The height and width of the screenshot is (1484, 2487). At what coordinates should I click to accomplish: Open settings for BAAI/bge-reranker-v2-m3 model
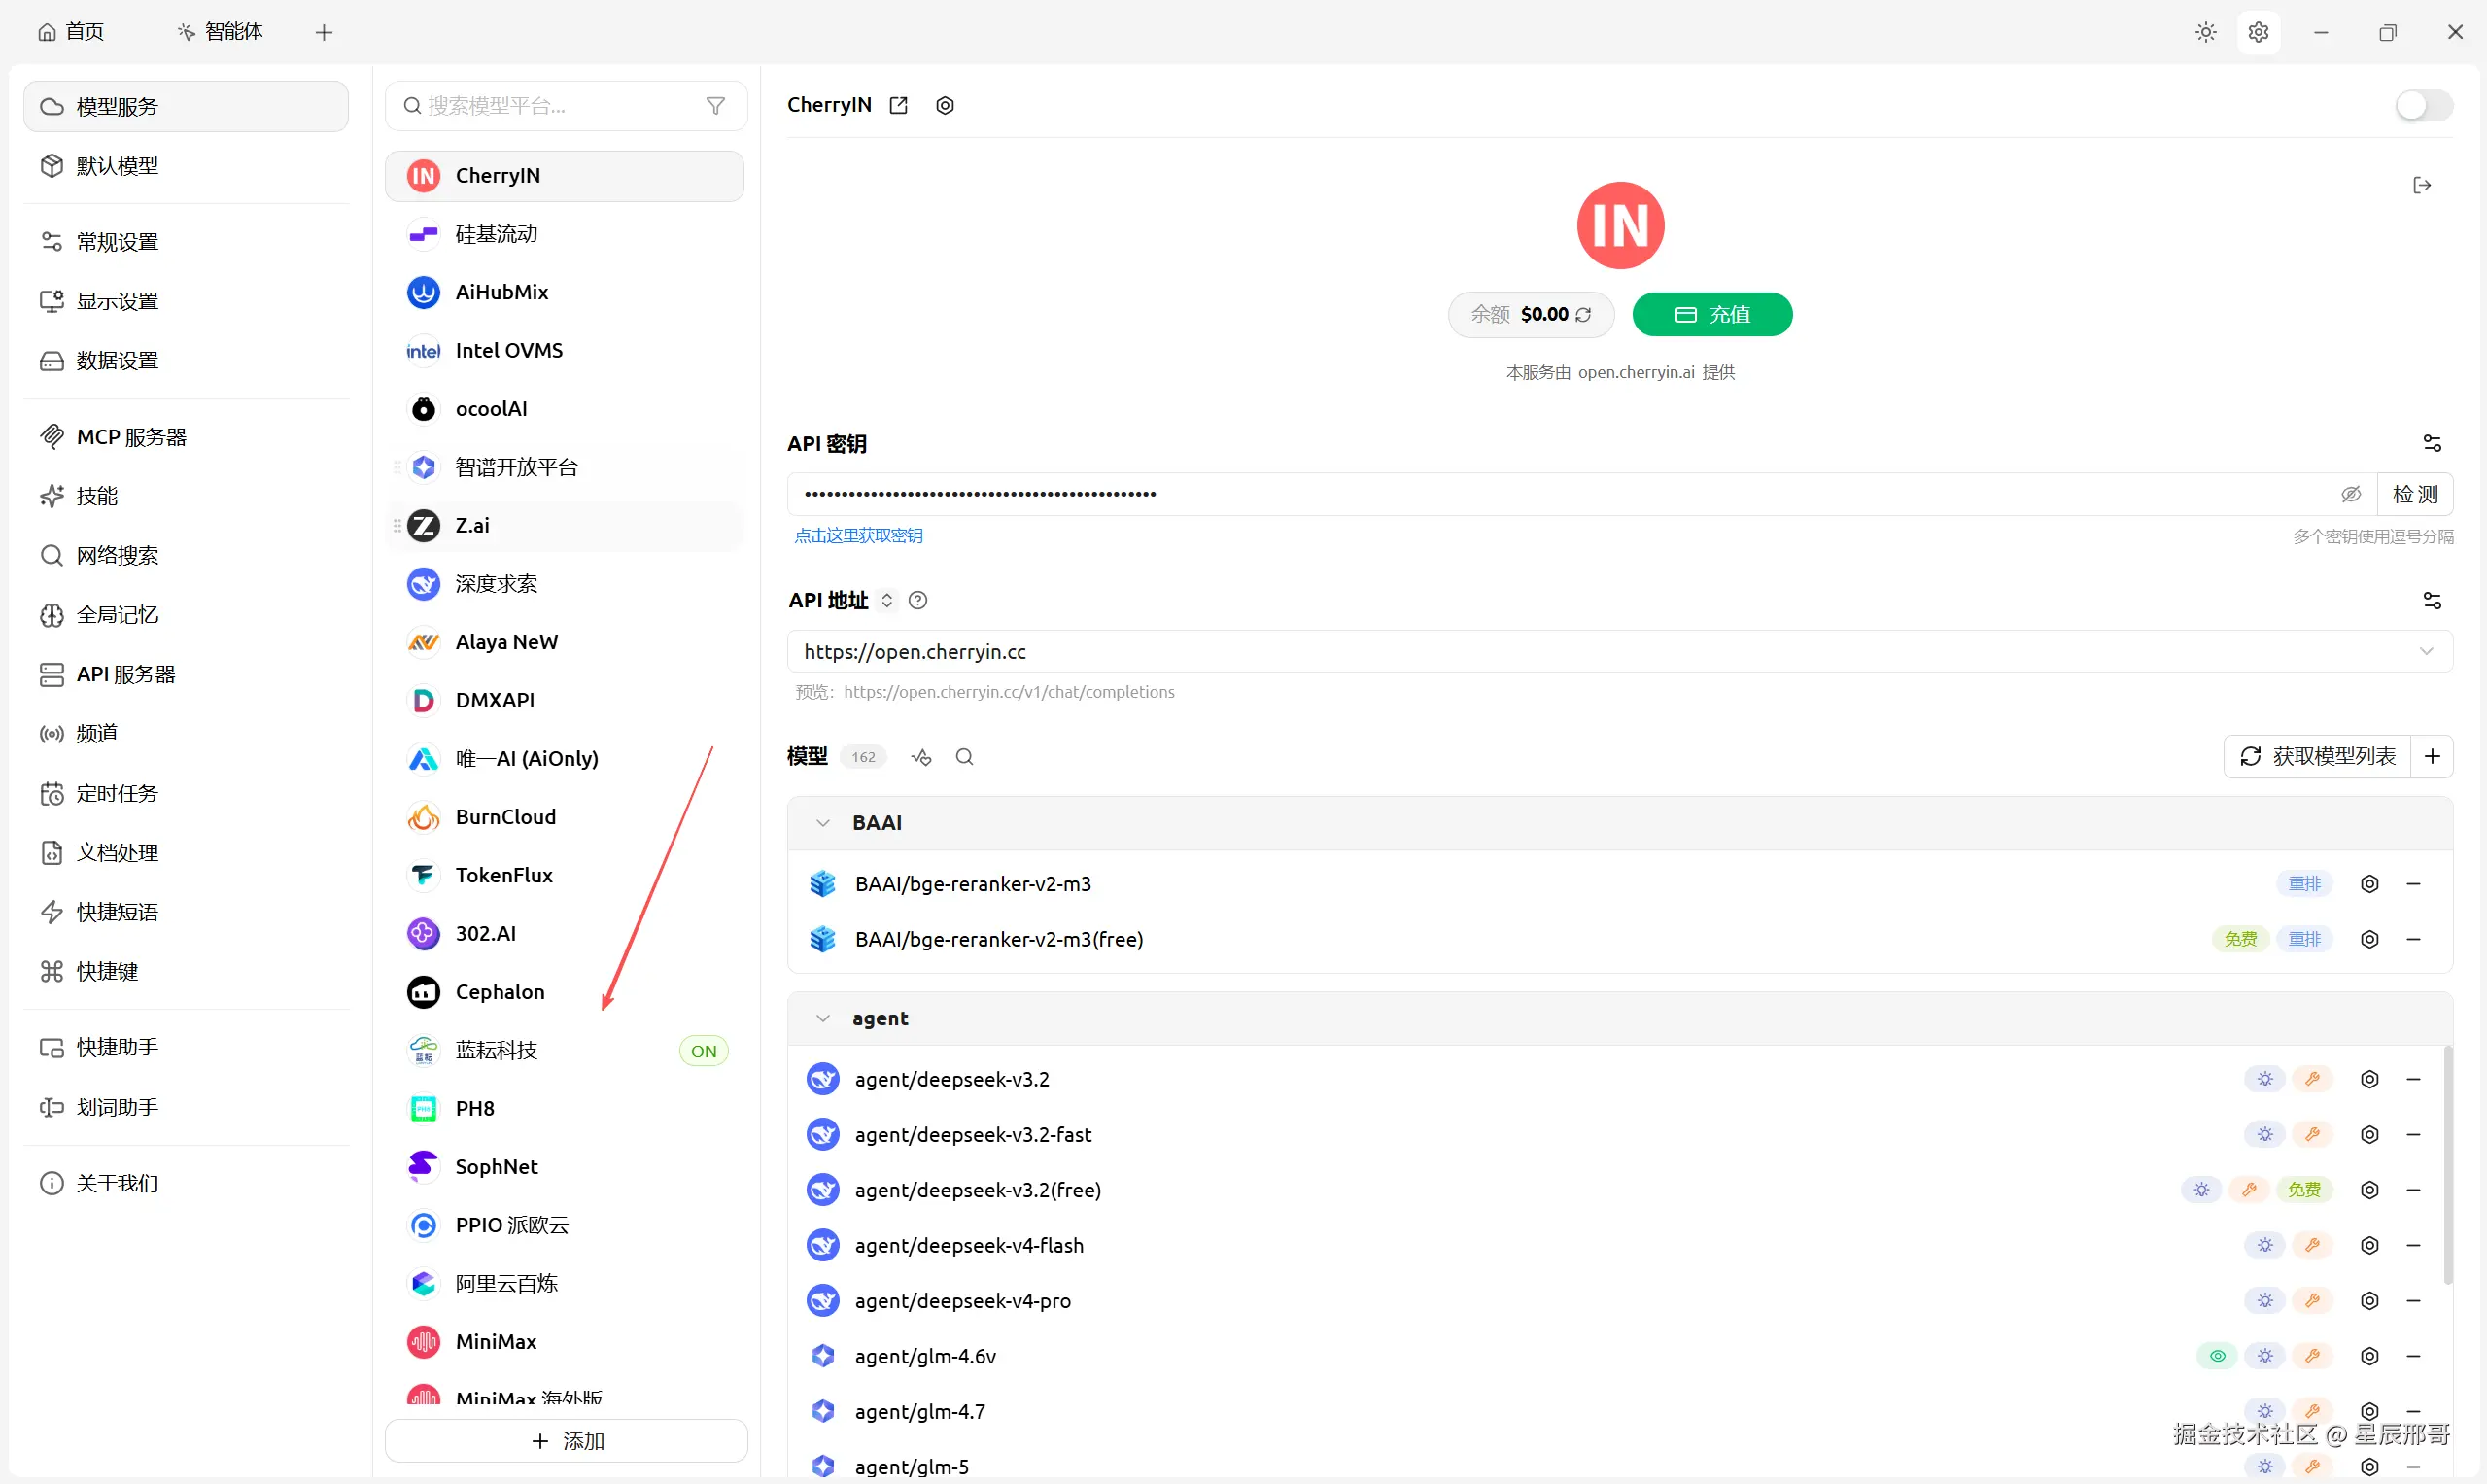pyautogui.click(x=2369, y=884)
